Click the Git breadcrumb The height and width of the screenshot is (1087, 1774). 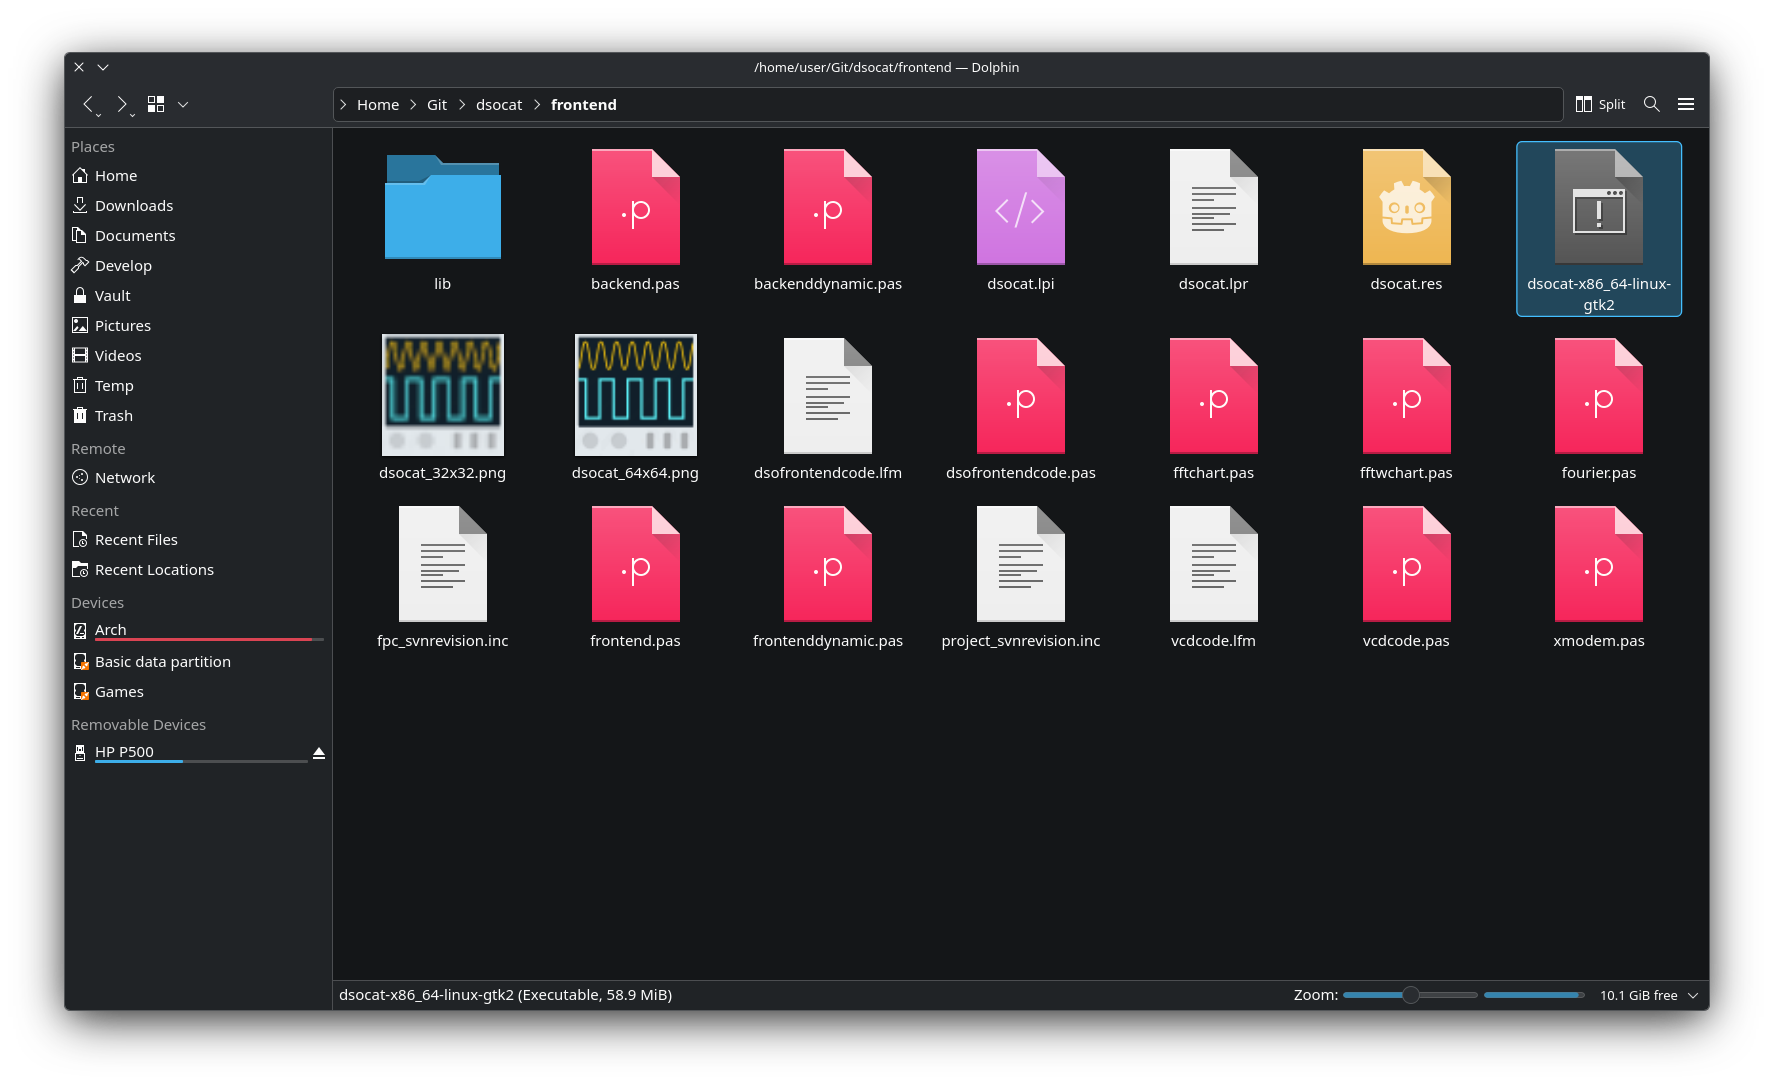437,105
